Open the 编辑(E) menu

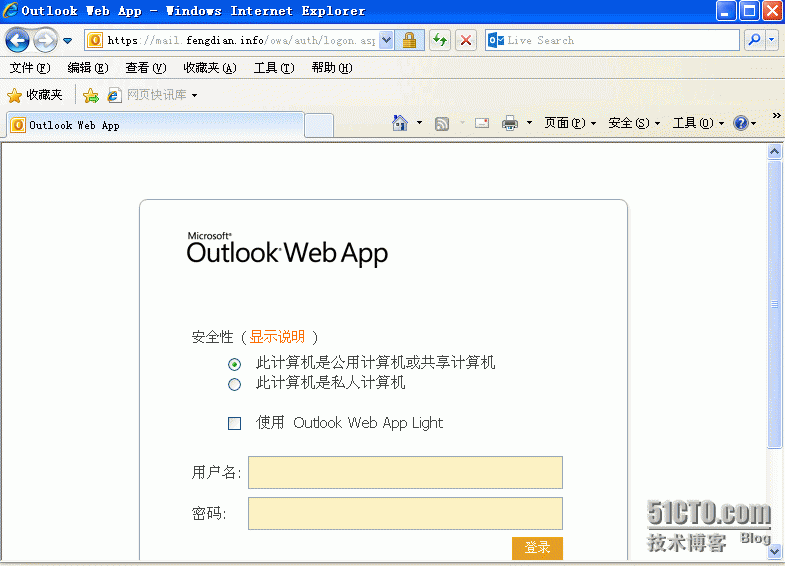click(x=88, y=68)
